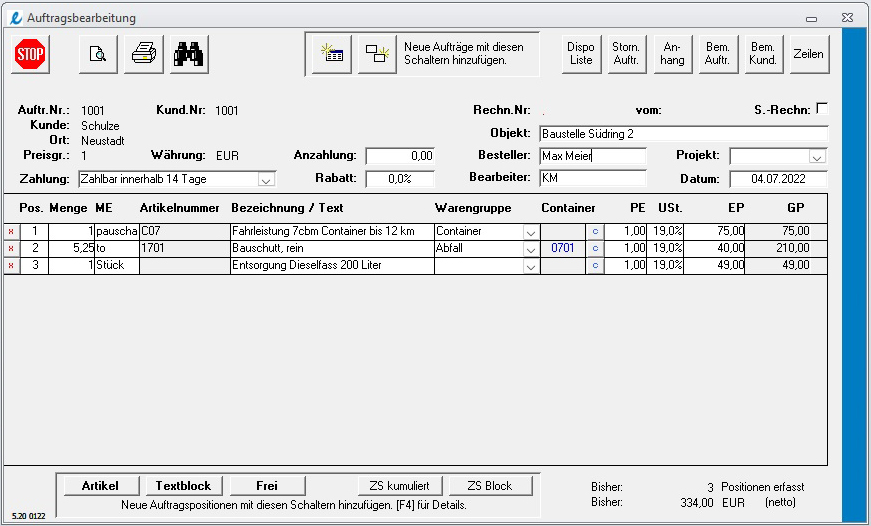Toggle the S.-Rechn checkbox
Image resolution: width=871 pixels, height=526 pixels.
click(822, 109)
